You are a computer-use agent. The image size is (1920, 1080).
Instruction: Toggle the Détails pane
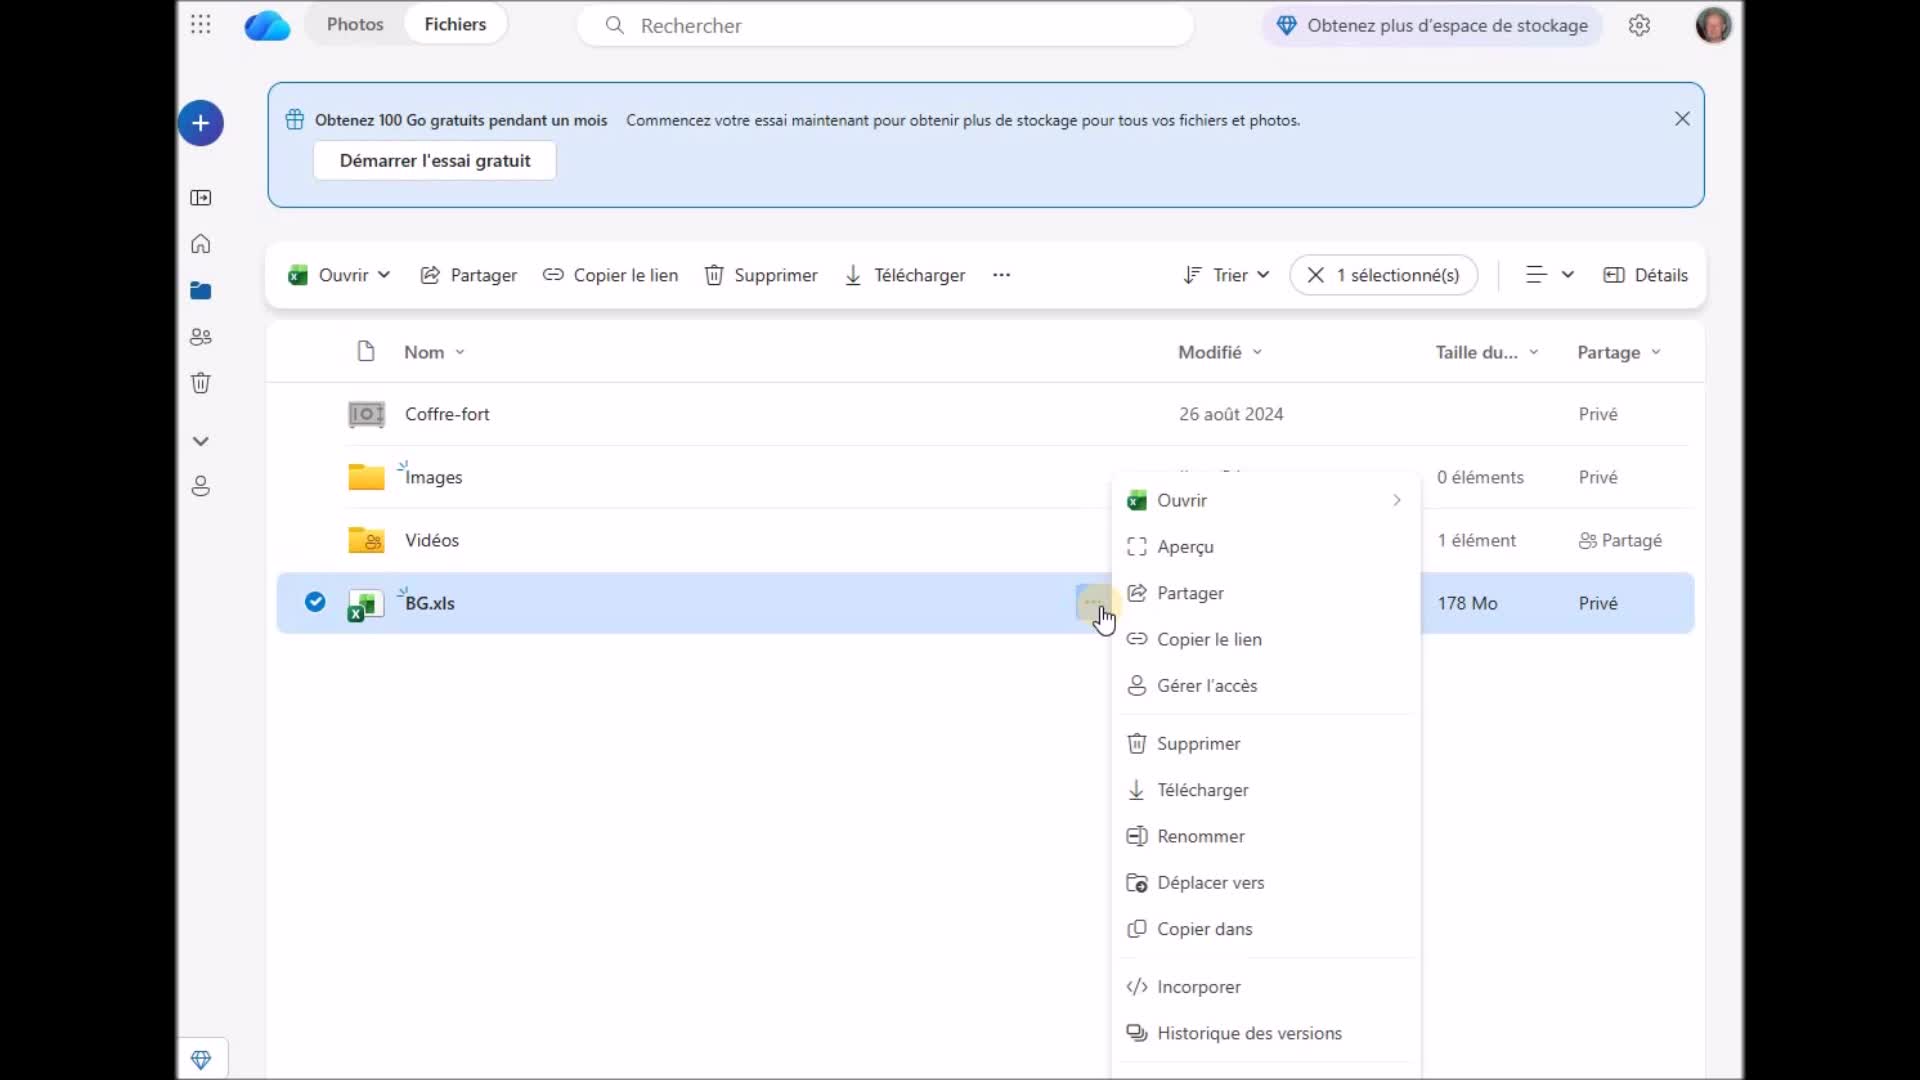point(1645,275)
